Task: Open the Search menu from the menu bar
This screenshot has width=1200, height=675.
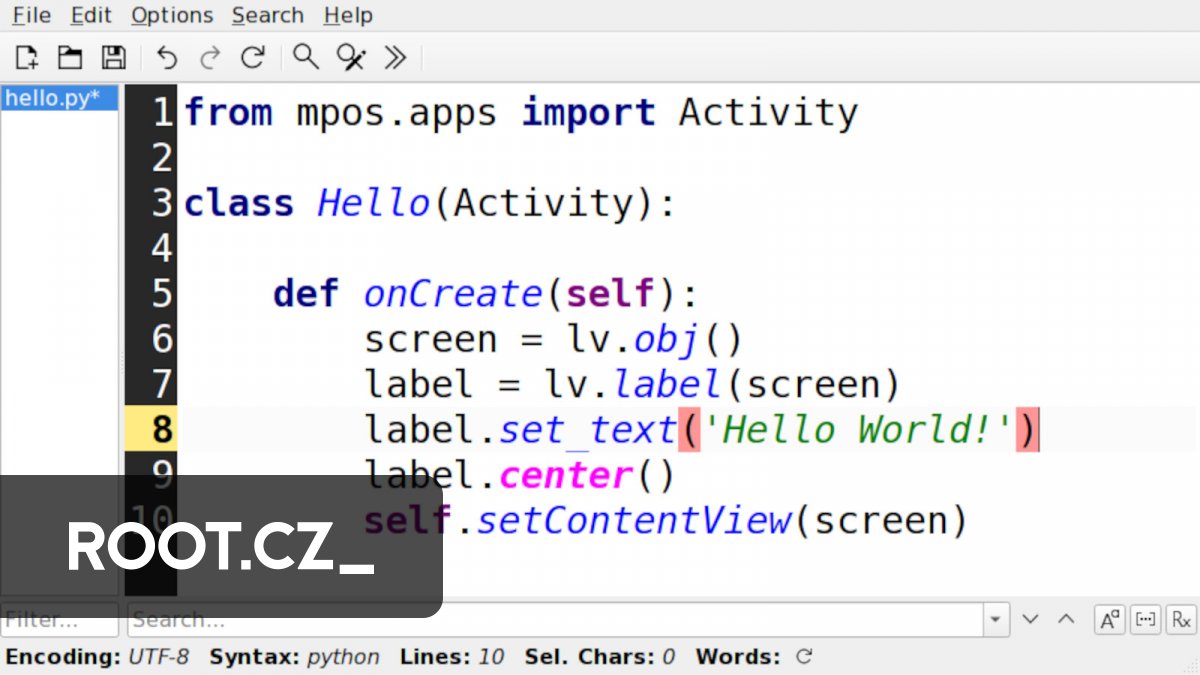Action: pyautogui.click(x=267, y=15)
